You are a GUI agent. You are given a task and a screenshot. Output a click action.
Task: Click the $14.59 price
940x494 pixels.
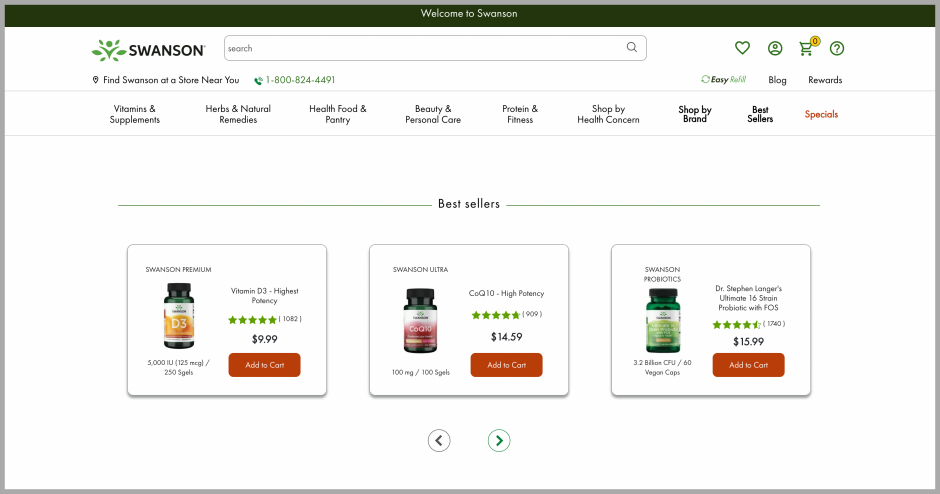pyautogui.click(x=507, y=337)
